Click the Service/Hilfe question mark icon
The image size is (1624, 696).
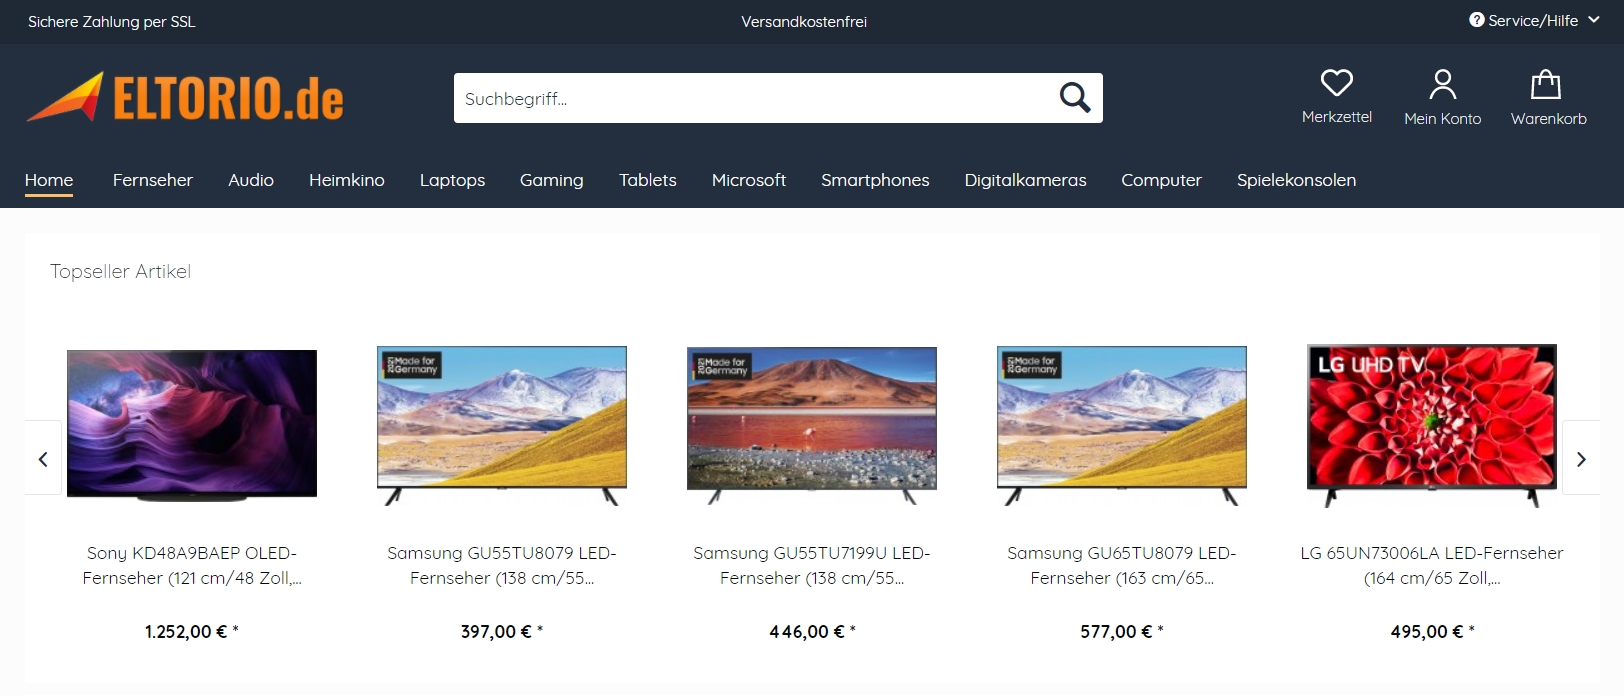tap(1476, 20)
